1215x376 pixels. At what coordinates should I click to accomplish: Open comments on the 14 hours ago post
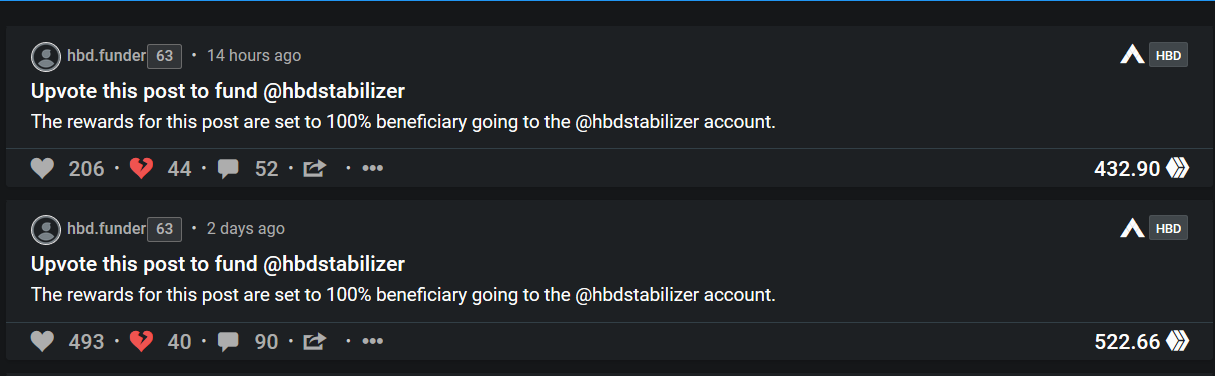tap(228, 169)
